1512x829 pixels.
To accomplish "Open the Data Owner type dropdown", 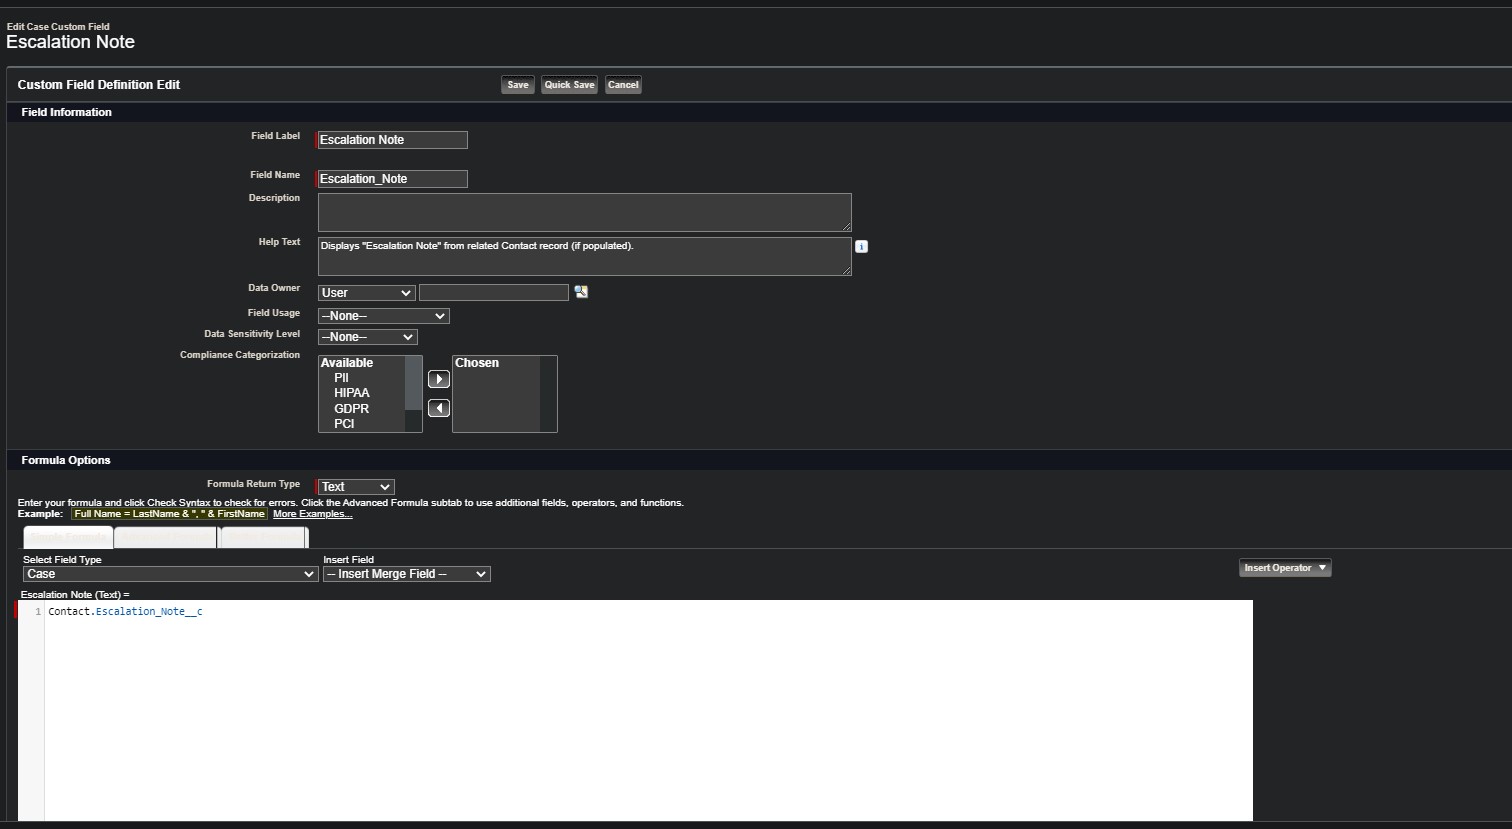I will (x=366, y=293).
